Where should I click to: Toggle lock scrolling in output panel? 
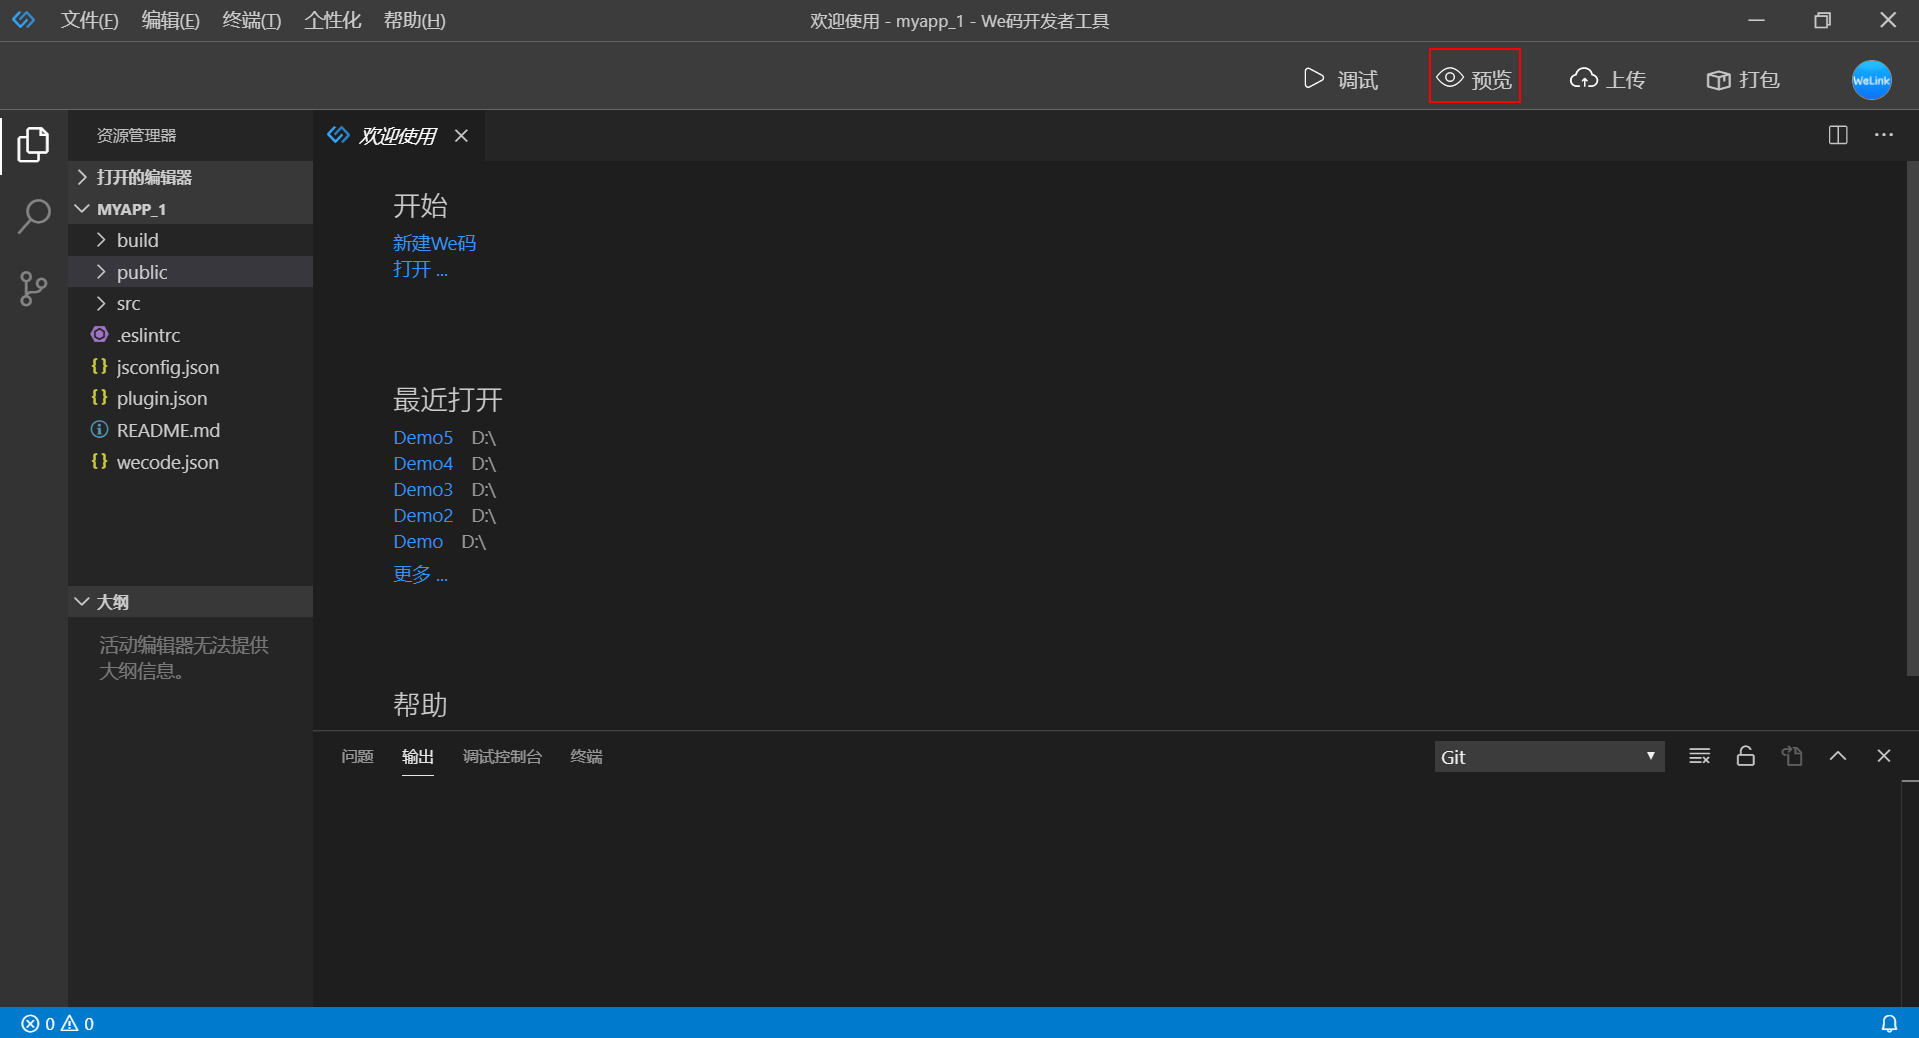click(x=1745, y=757)
